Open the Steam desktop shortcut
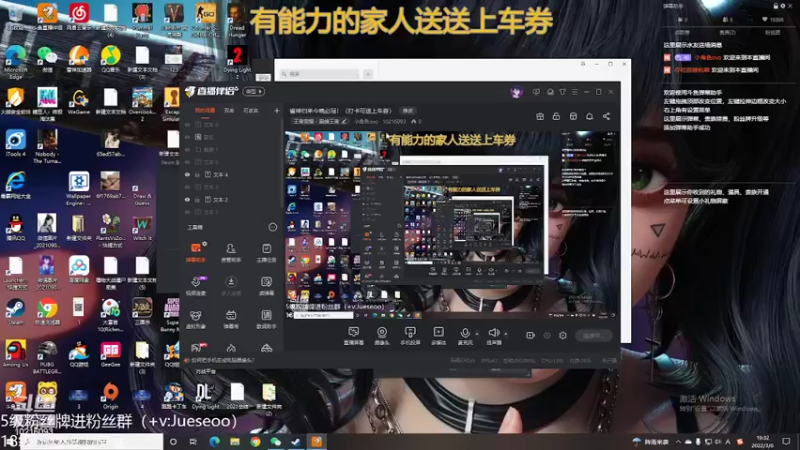Screen dimensions: 800x450 pyautogui.click(x=15, y=312)
